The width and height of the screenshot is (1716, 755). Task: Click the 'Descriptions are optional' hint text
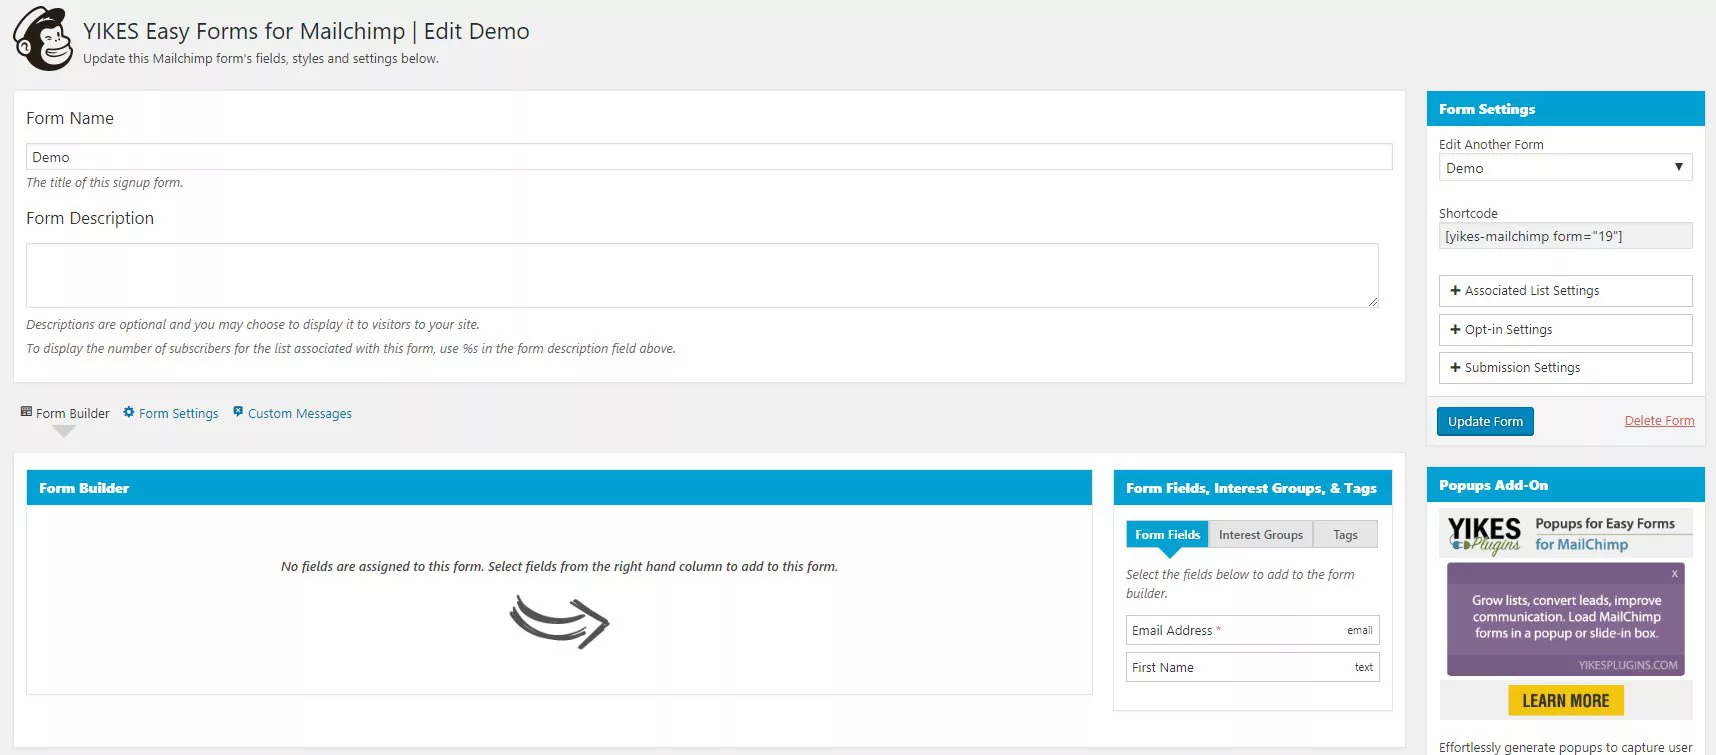tap(253, 324)
